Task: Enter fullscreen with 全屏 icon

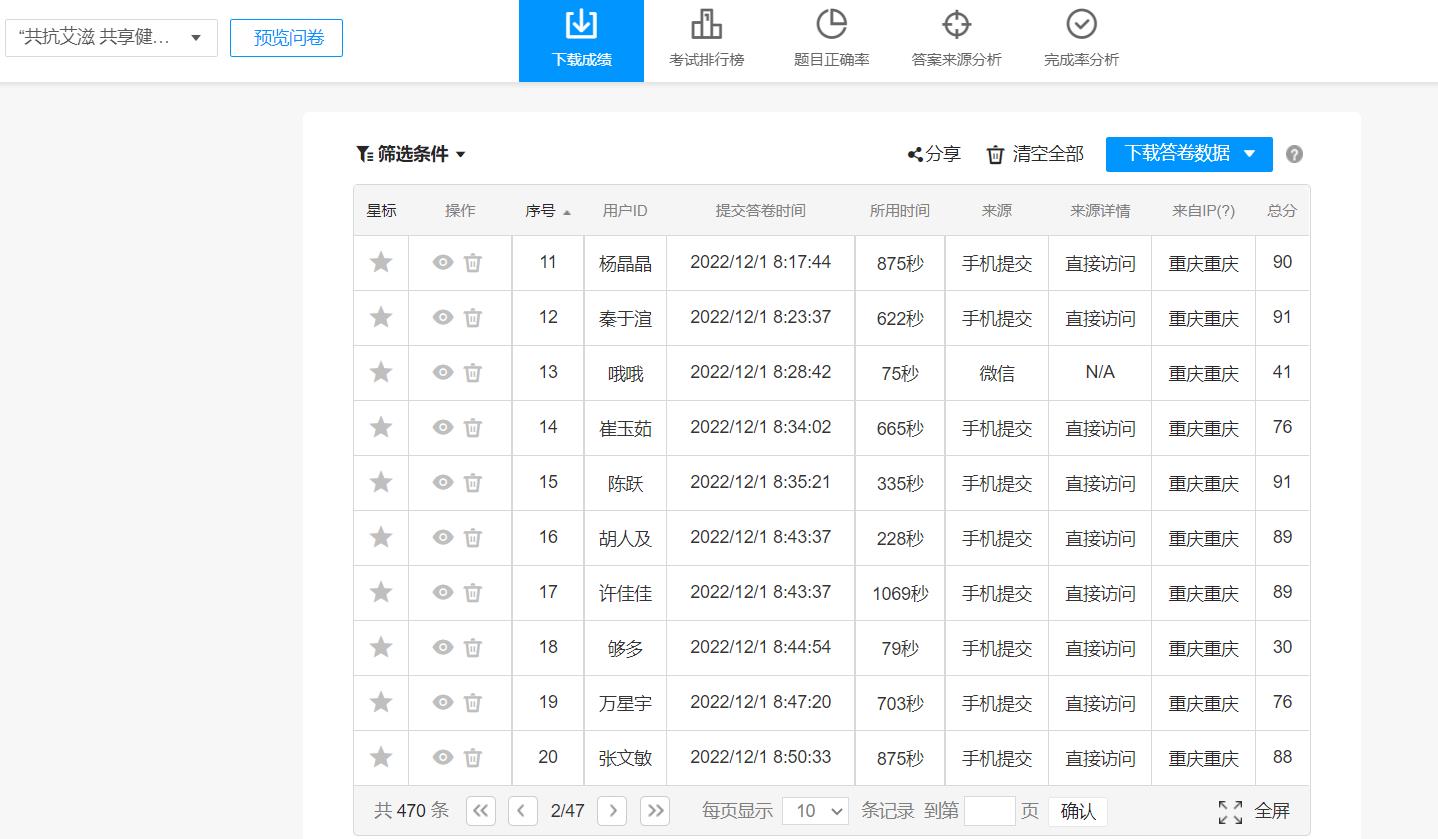Action: (1230, 811)
